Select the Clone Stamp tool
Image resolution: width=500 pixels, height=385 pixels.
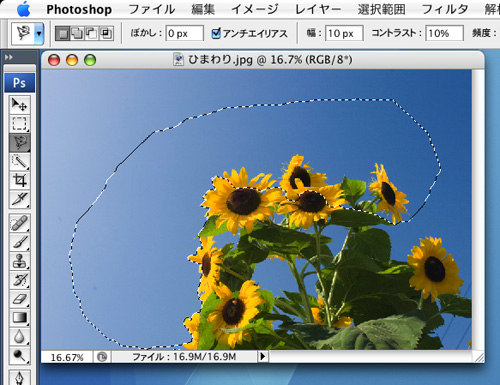click(20, 261)
